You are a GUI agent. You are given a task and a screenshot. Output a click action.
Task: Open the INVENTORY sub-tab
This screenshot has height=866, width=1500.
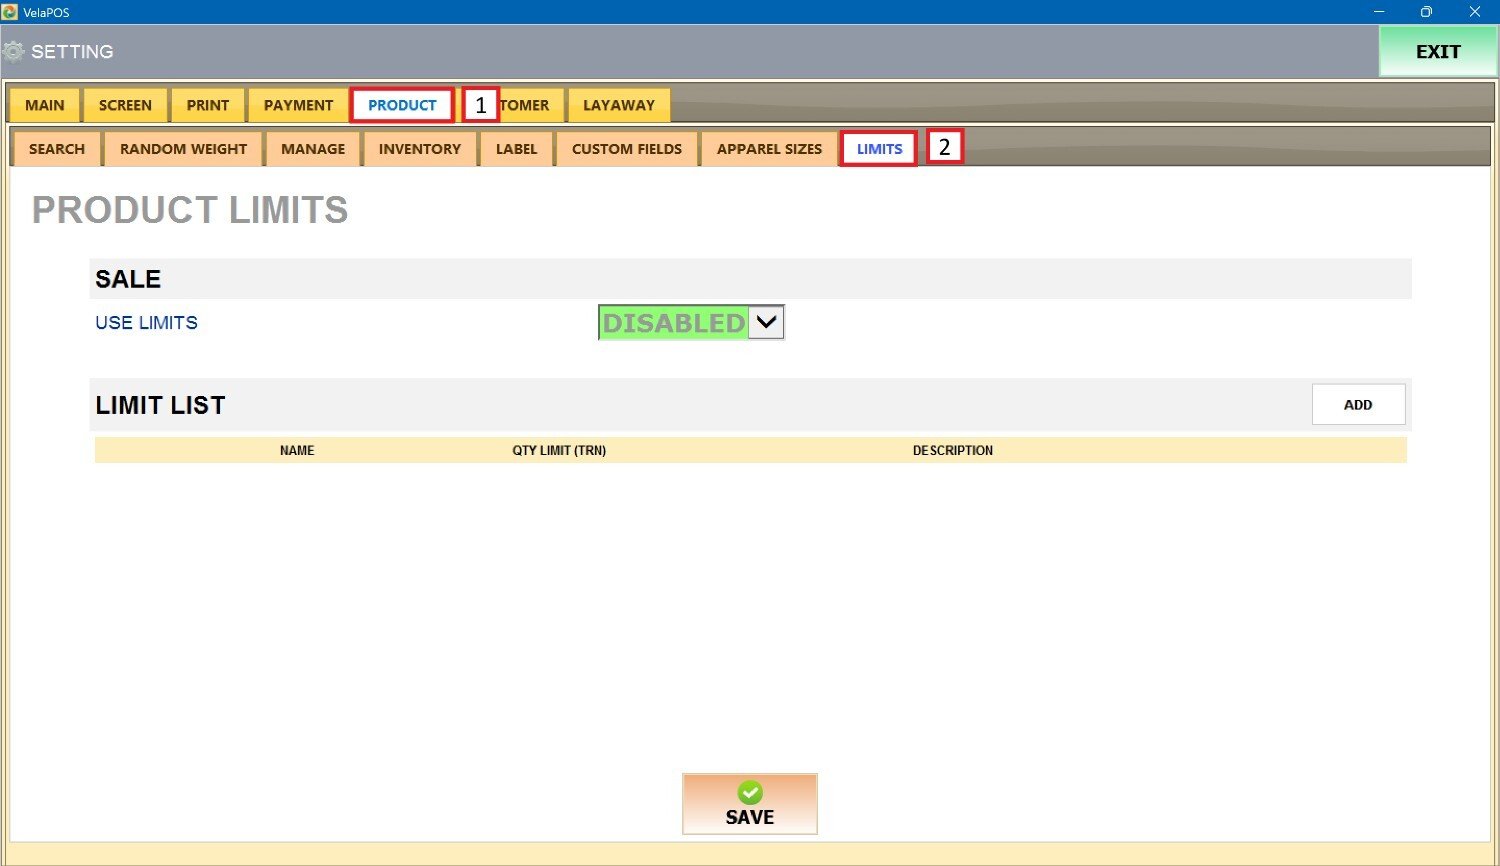click(420, 149)
